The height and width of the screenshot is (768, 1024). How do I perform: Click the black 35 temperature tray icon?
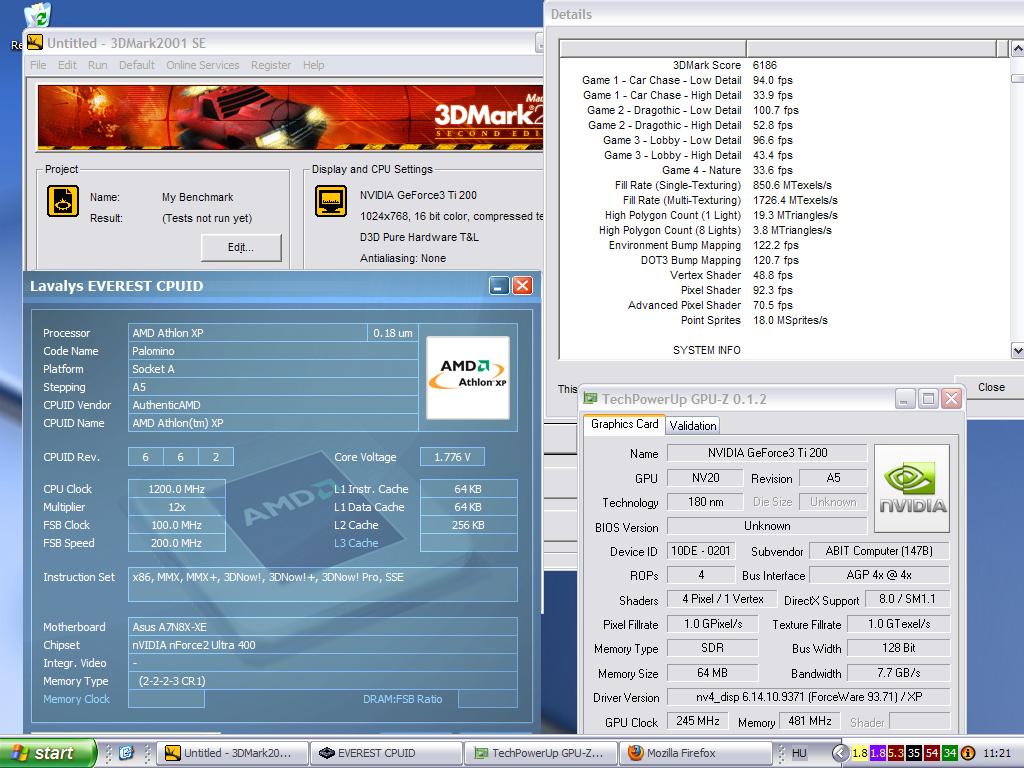(913, 753)
